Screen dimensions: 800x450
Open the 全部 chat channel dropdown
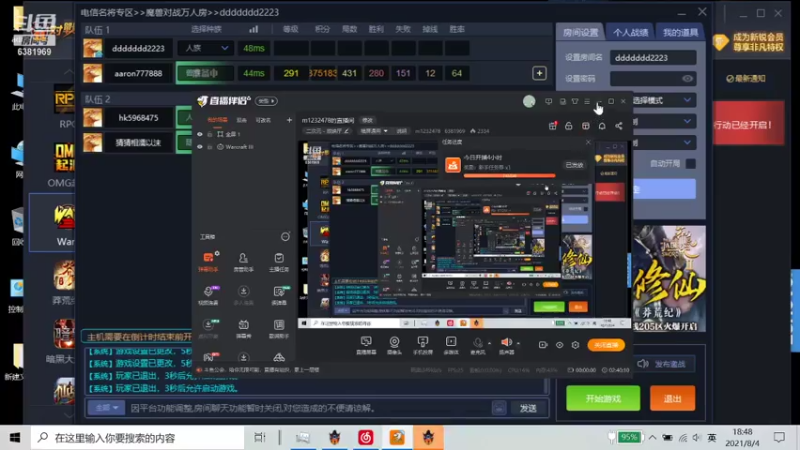point(107,408)
